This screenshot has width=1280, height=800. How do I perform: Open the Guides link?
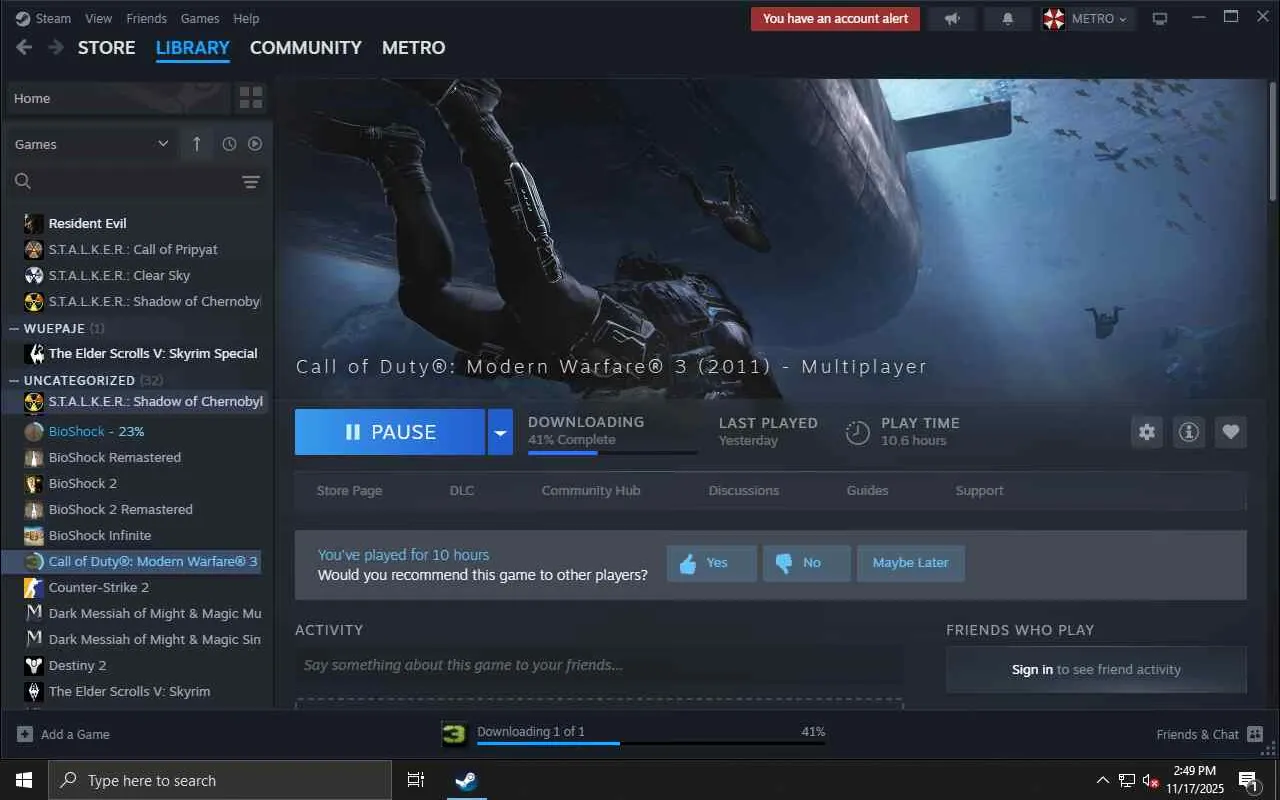coord(867,490)
